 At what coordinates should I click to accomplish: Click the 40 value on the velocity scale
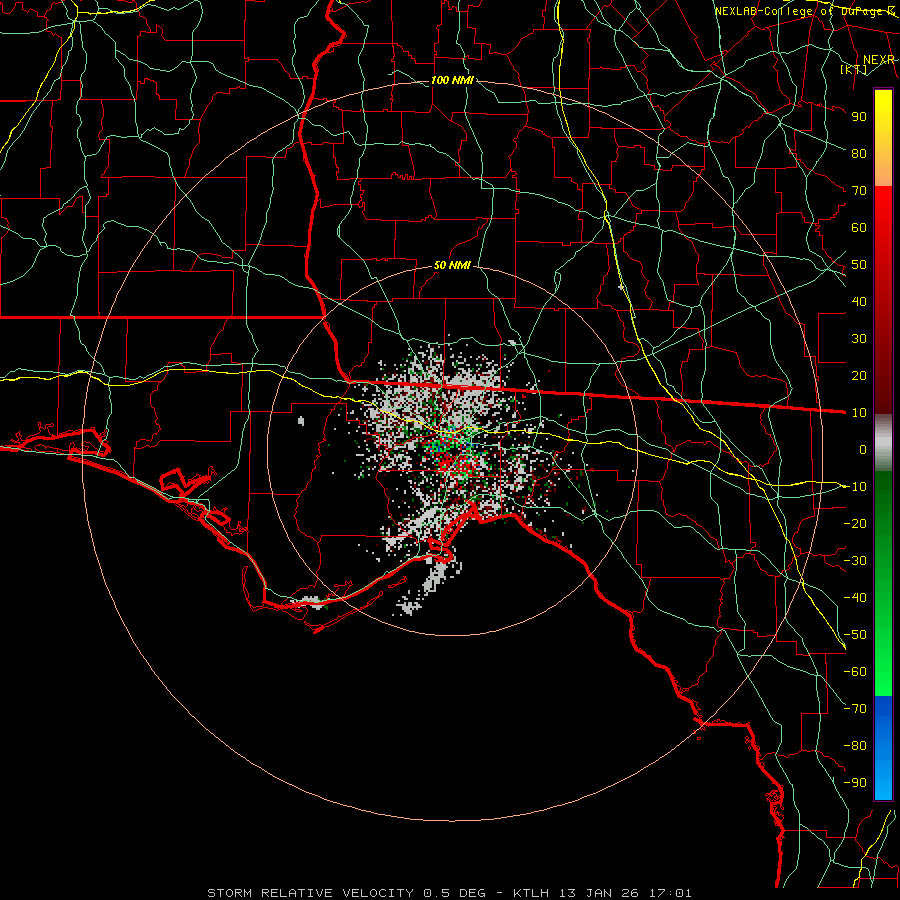[859, 302]
